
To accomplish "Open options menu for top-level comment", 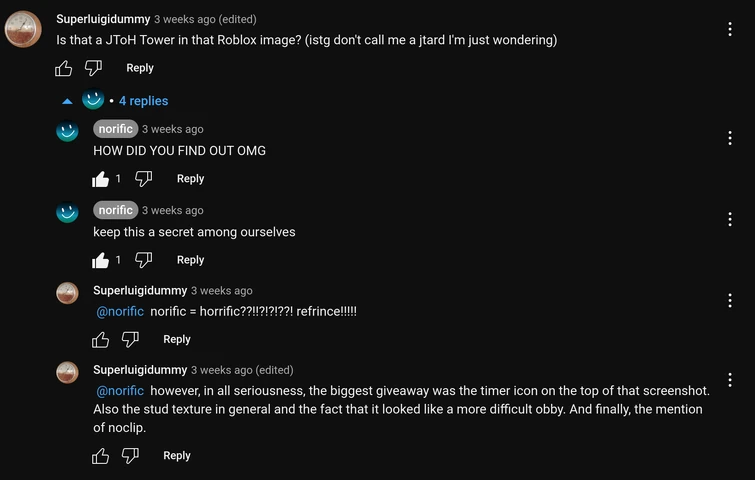I will pos(730,30).
